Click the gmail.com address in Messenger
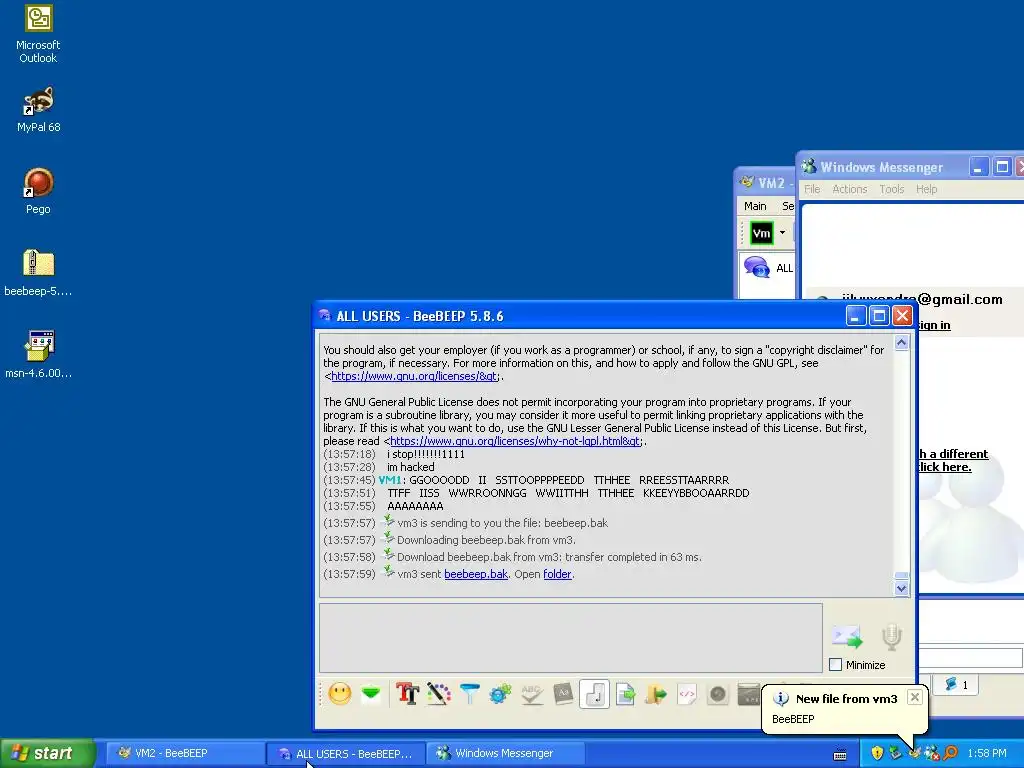This screenshot has width=1024, height=768. [x=959, y=299]
